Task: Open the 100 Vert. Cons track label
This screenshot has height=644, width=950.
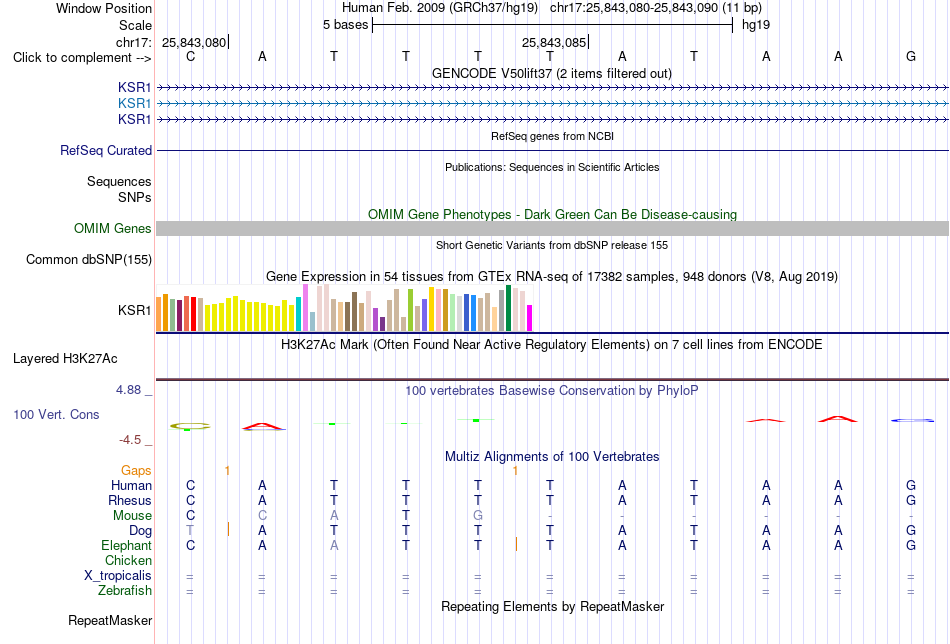Action: pos(56,414)
